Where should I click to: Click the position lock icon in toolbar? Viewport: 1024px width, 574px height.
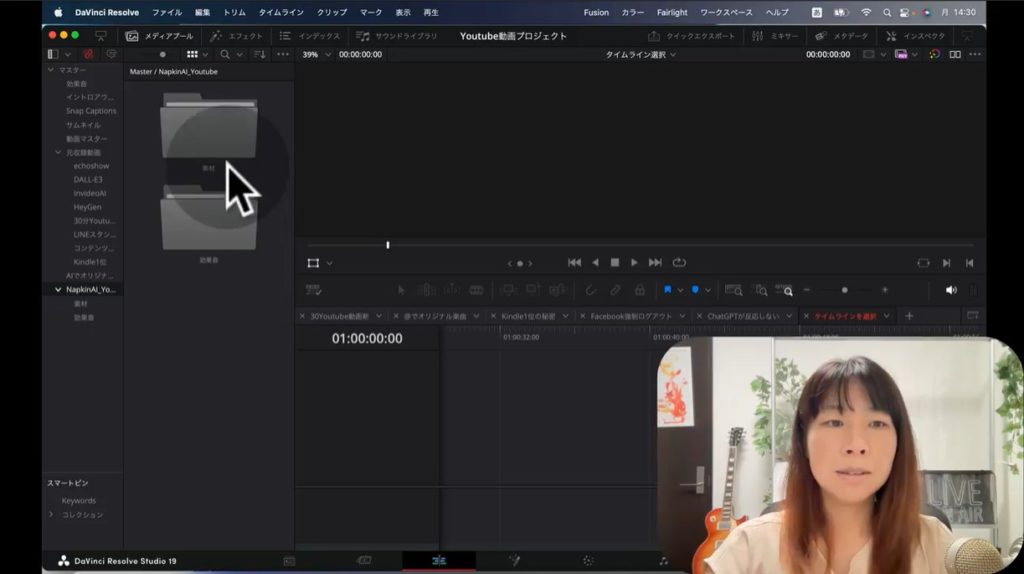[x=640, y=290]
